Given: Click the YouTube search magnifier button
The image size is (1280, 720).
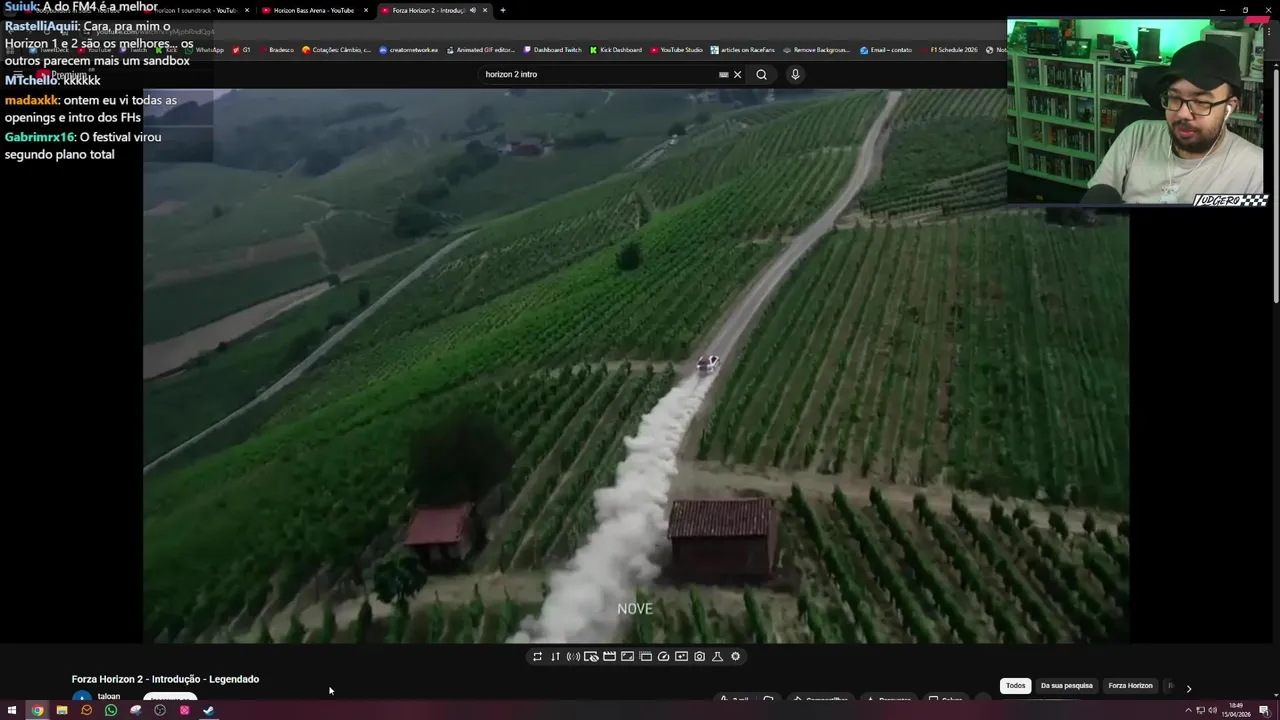Looking at the screenshot, I should [x=761, y=74].
